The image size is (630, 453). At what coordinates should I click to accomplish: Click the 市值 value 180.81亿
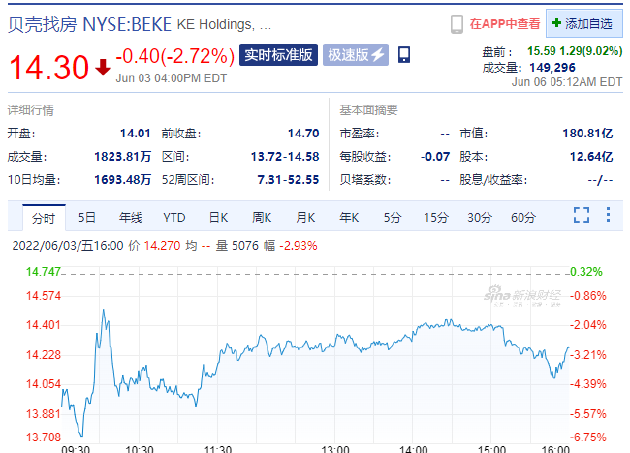click(588, 133)
